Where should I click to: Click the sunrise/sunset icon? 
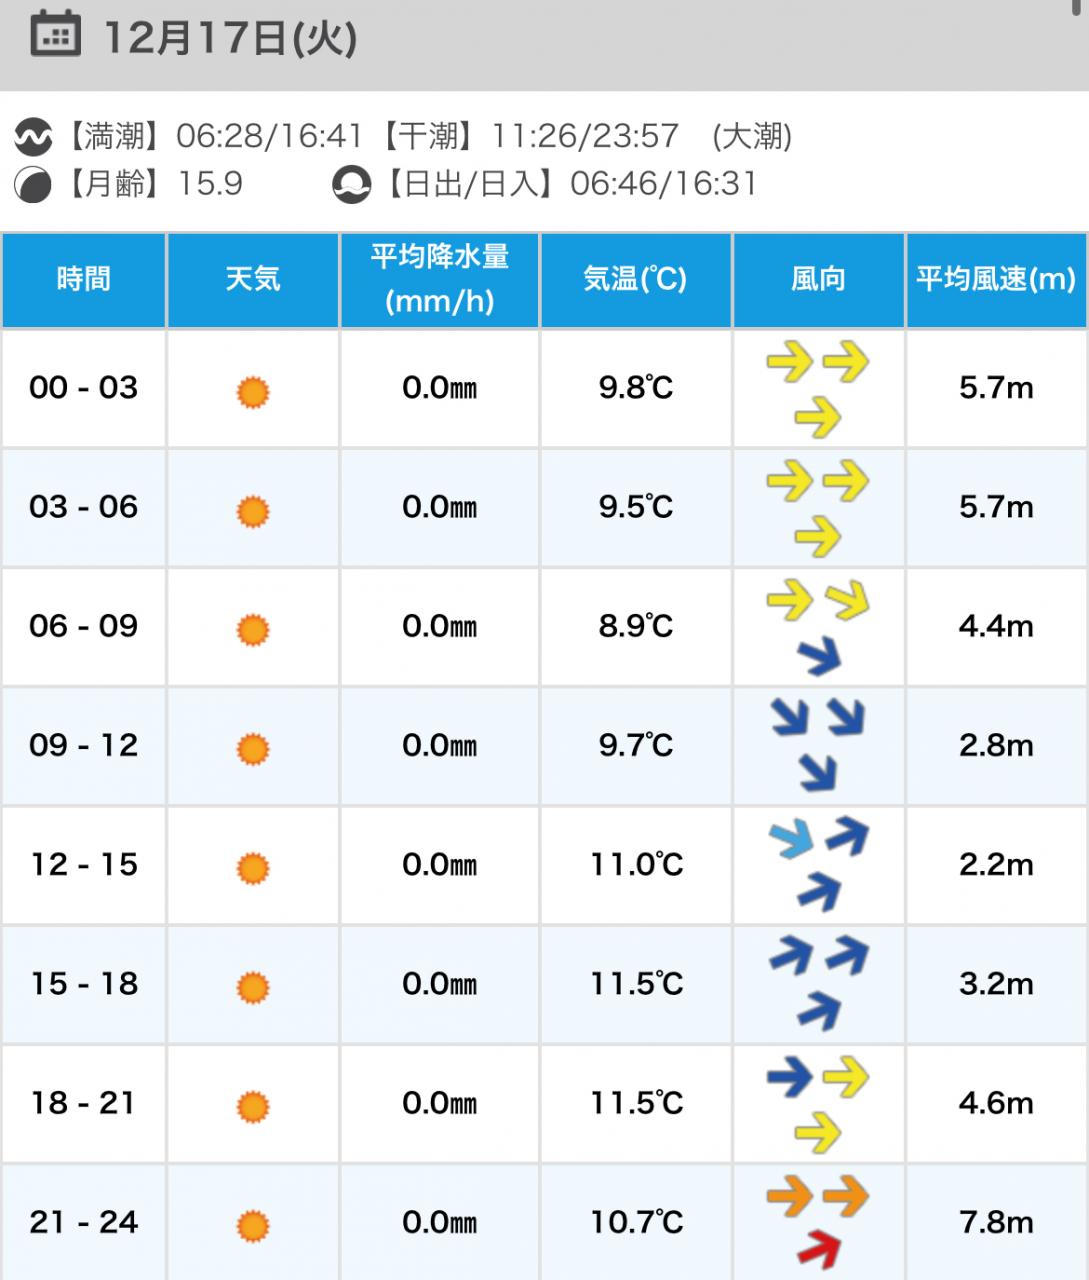tap(351, 185)
